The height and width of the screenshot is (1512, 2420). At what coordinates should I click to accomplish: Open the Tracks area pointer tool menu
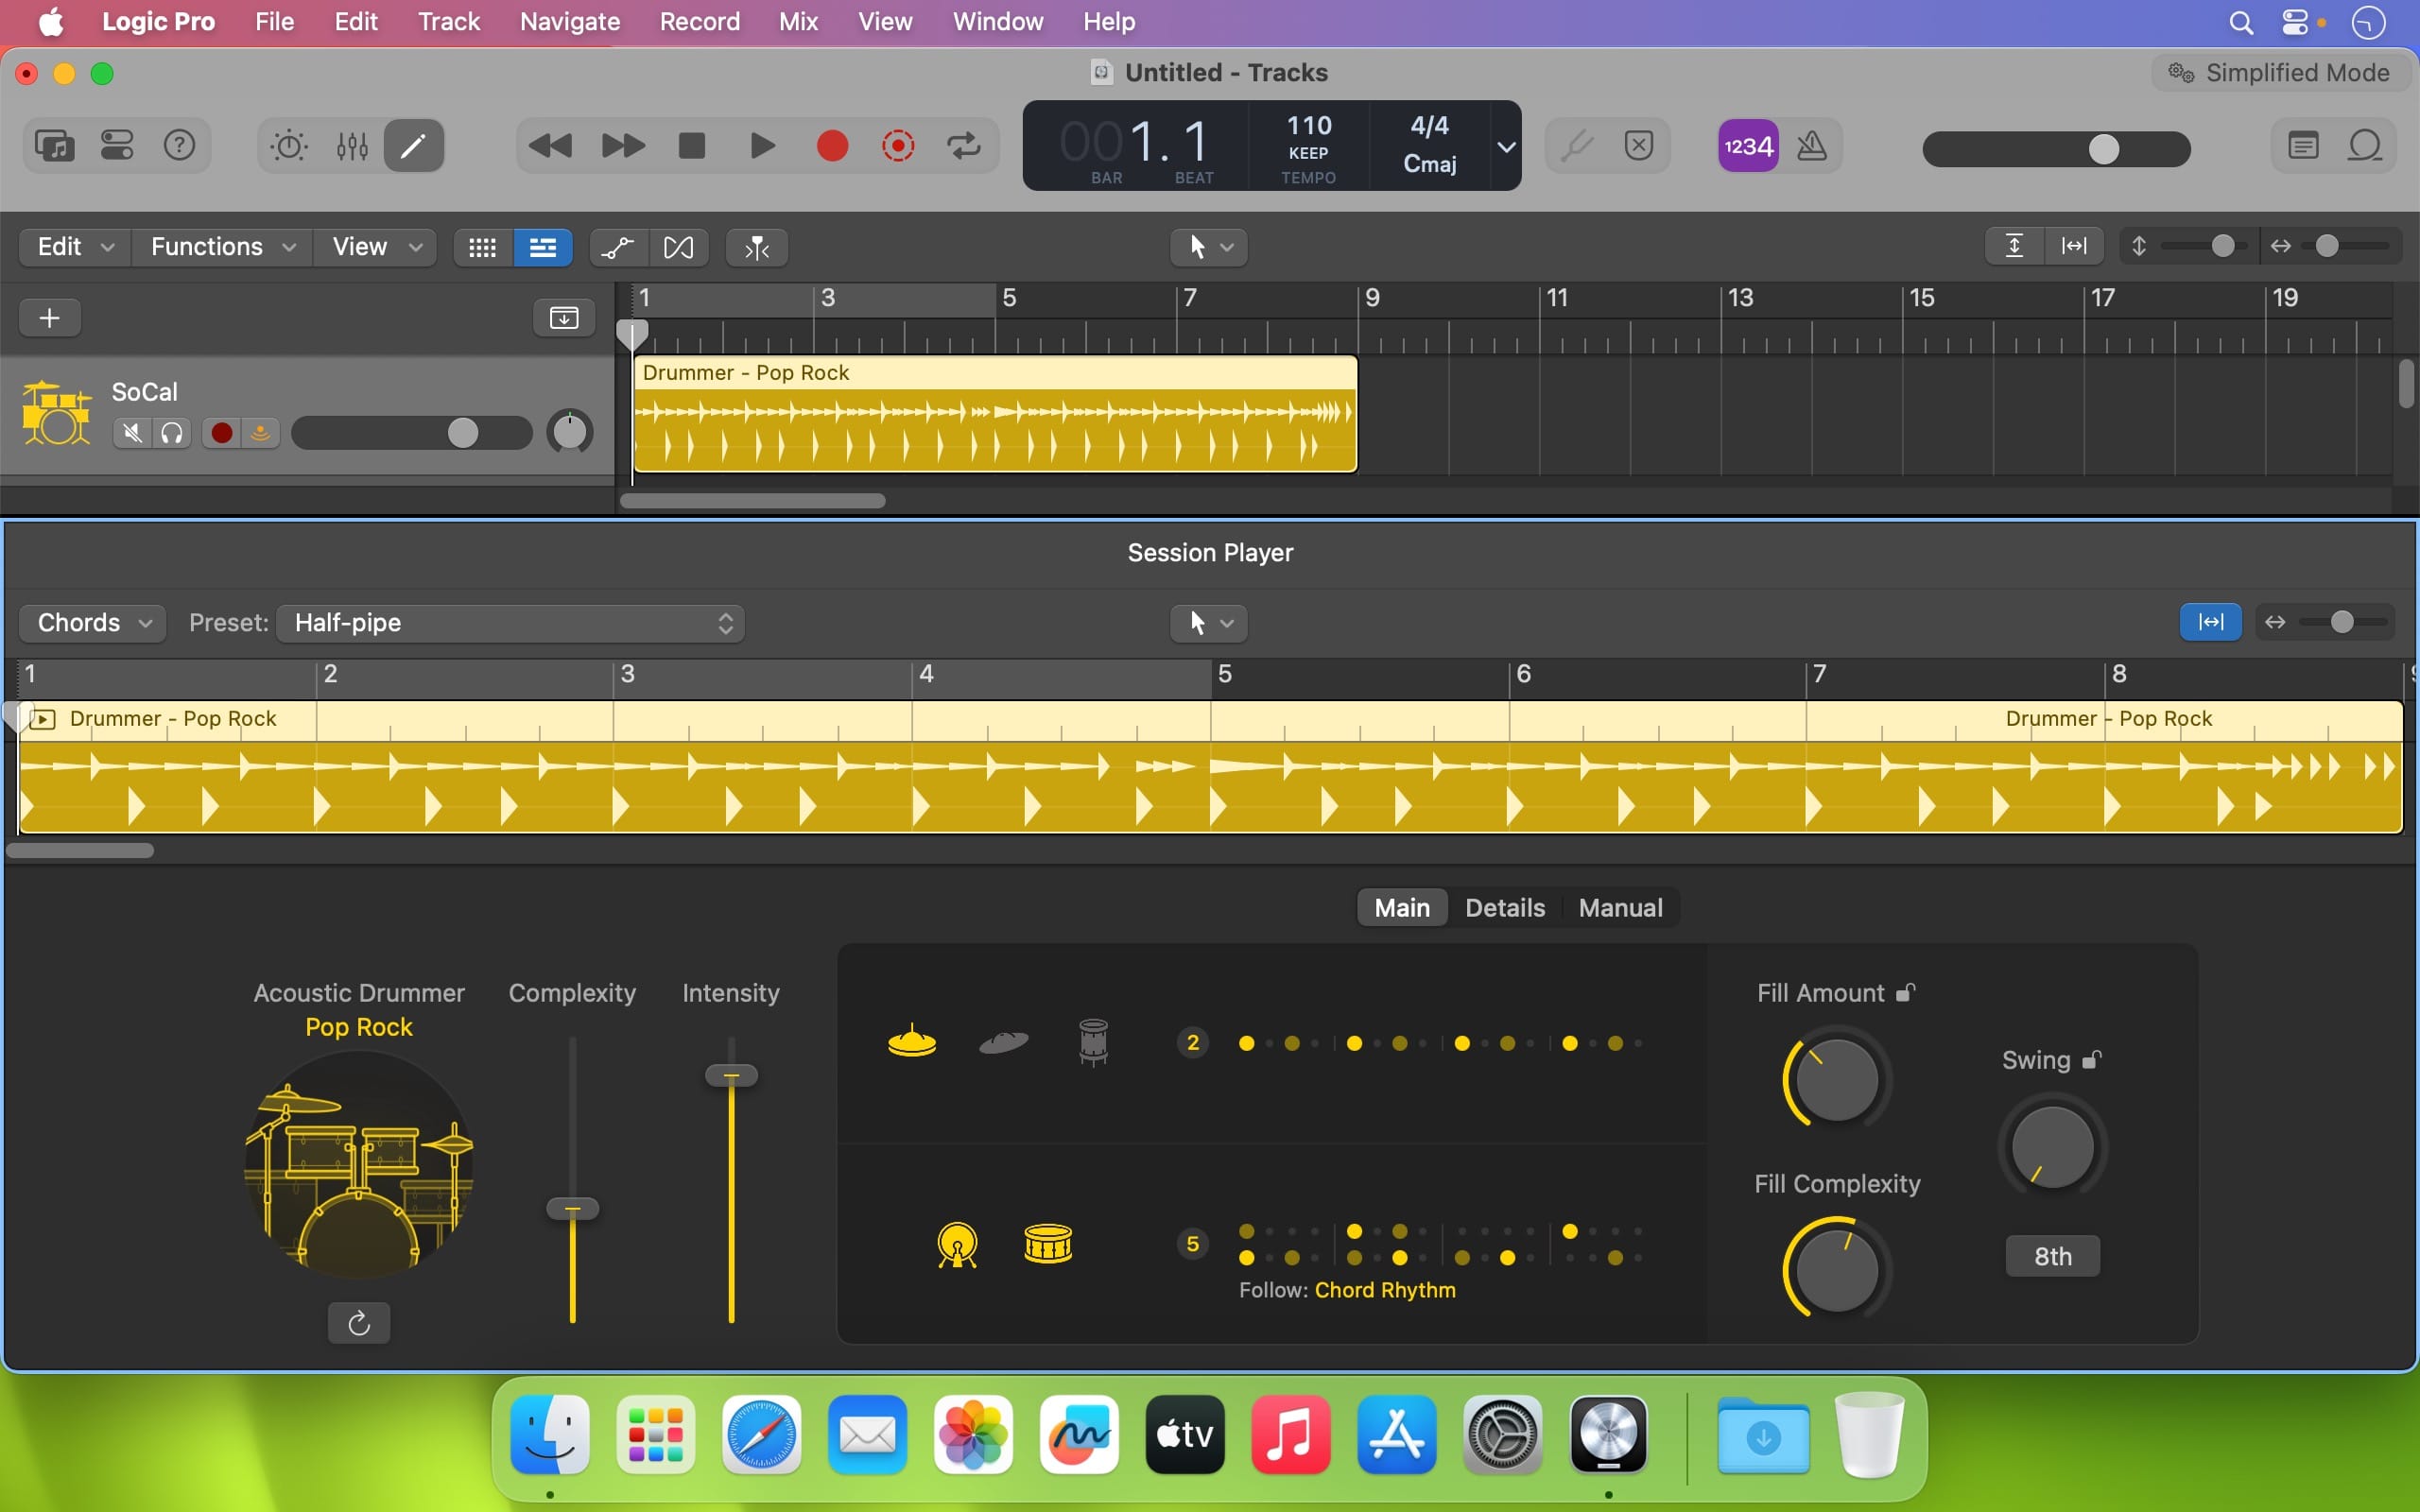pyautogui.click(x=1209, y=247)
